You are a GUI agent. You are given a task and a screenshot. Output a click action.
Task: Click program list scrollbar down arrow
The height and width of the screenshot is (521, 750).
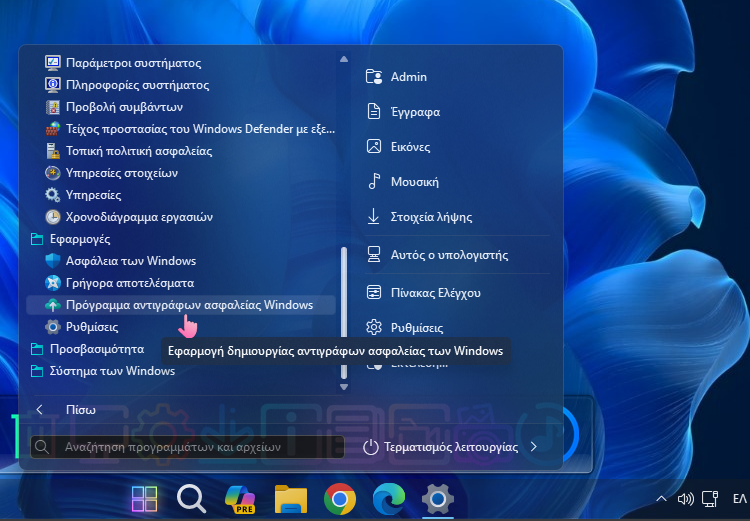343,386
